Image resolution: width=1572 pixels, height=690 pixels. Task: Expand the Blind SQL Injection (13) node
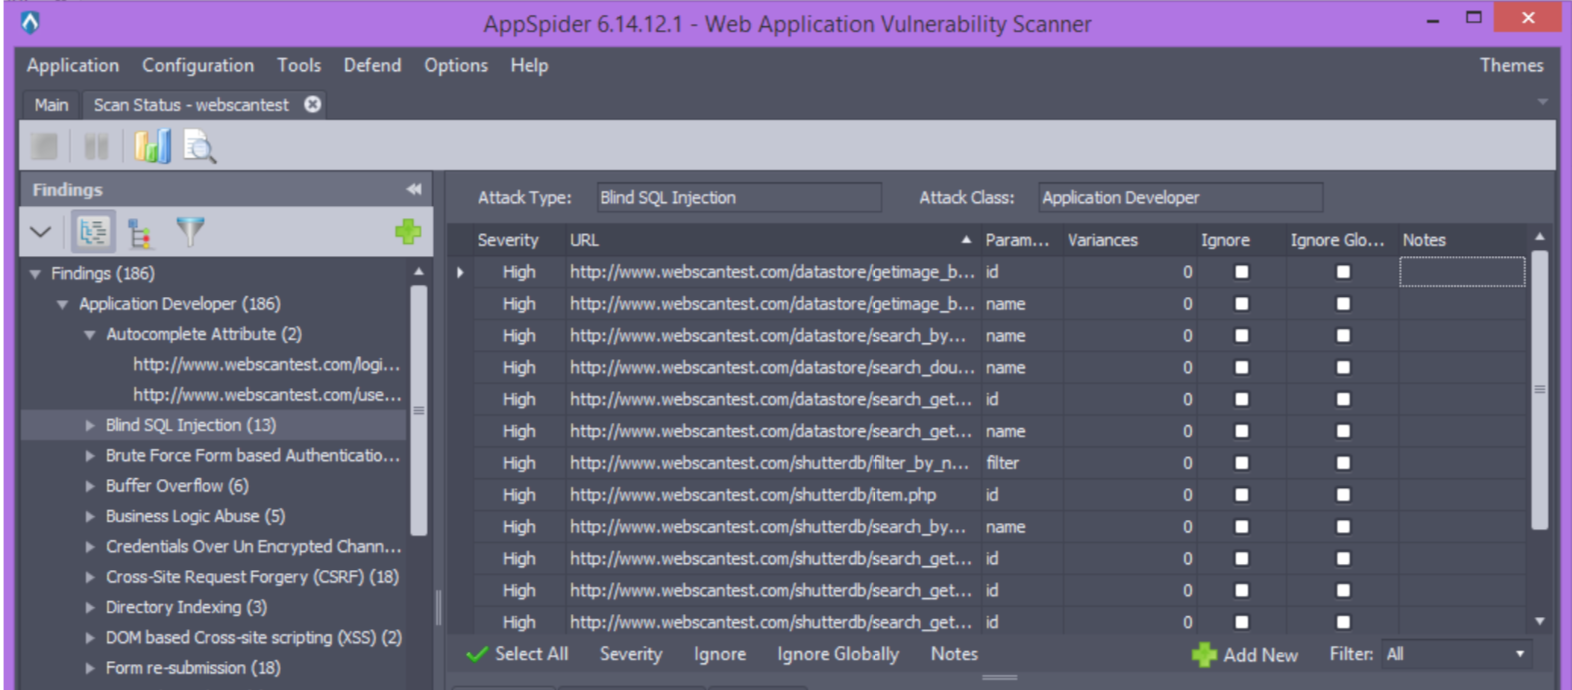coord(90,425)
